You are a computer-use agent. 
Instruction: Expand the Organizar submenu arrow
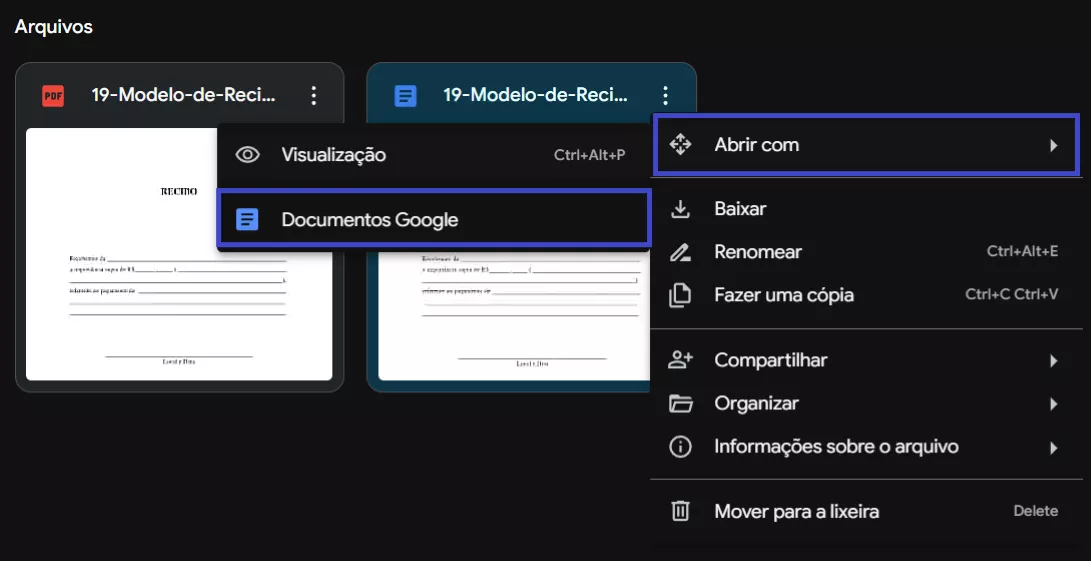tap(1053, 404)
